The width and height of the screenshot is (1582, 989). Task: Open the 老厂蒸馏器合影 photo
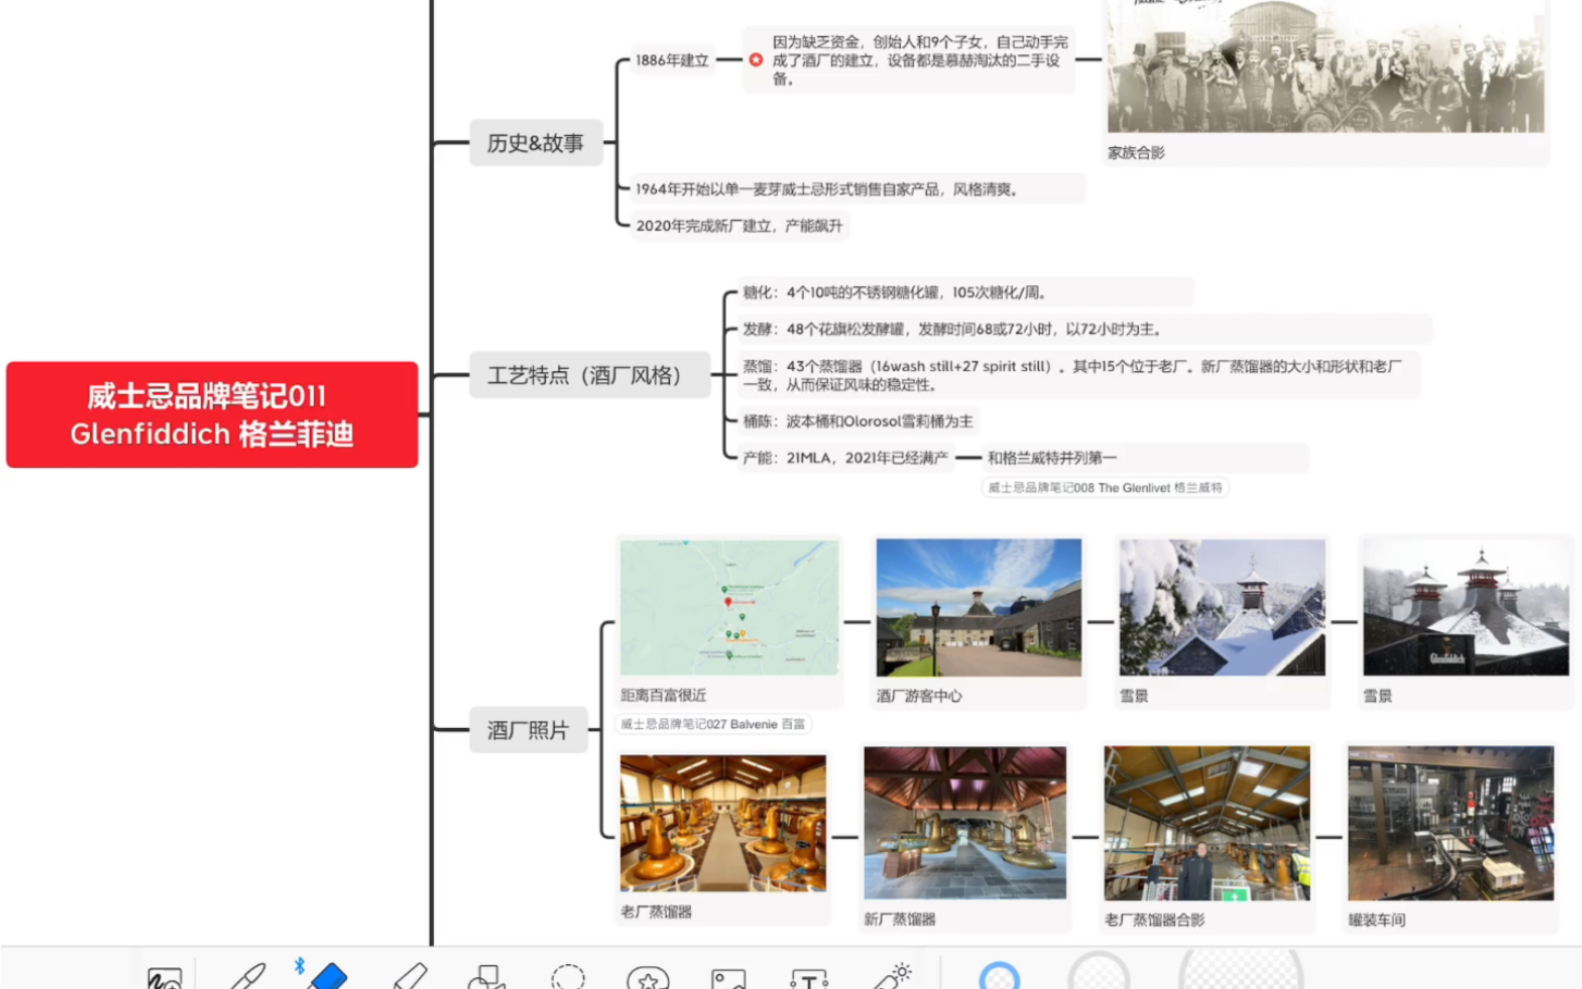pyautogui.click(x=1207, y=823)
